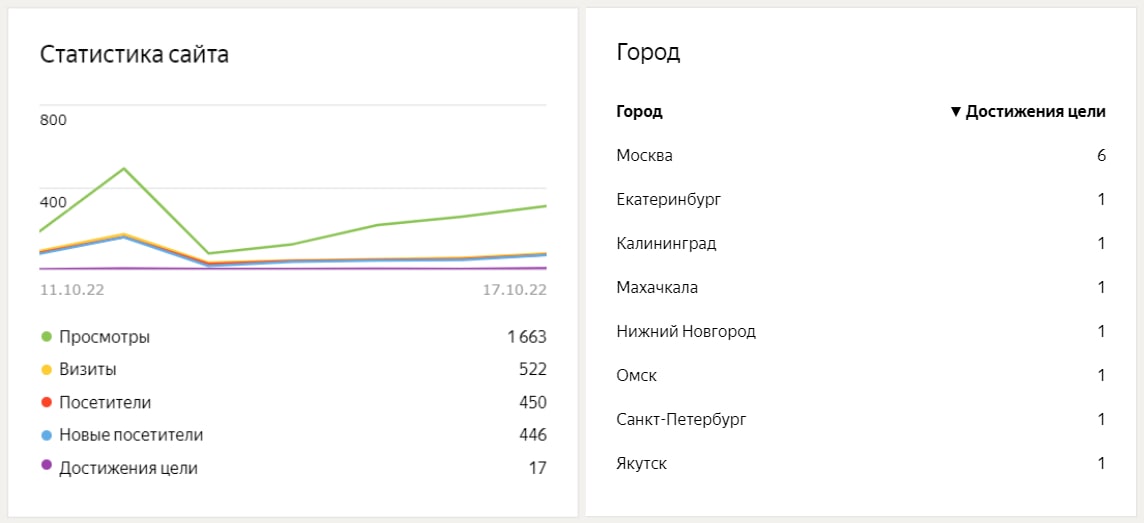Toggle the Новые посетители series label
The image size is (1144, 523).
(131, 435)
